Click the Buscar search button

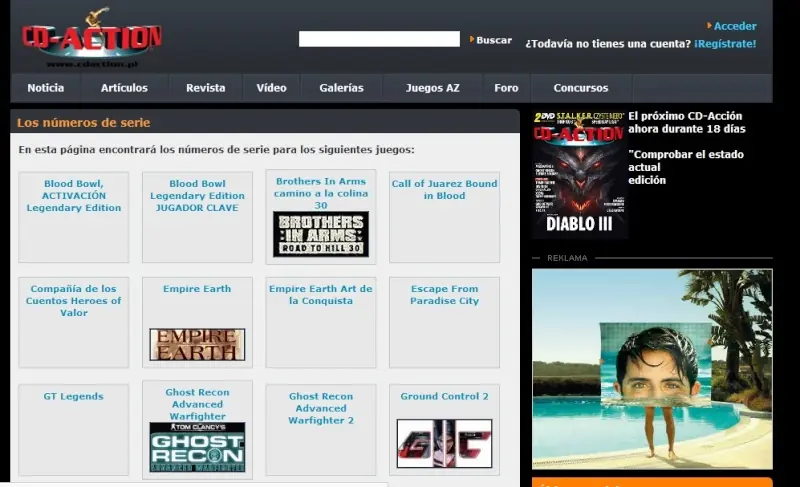(x=494, y=40)
